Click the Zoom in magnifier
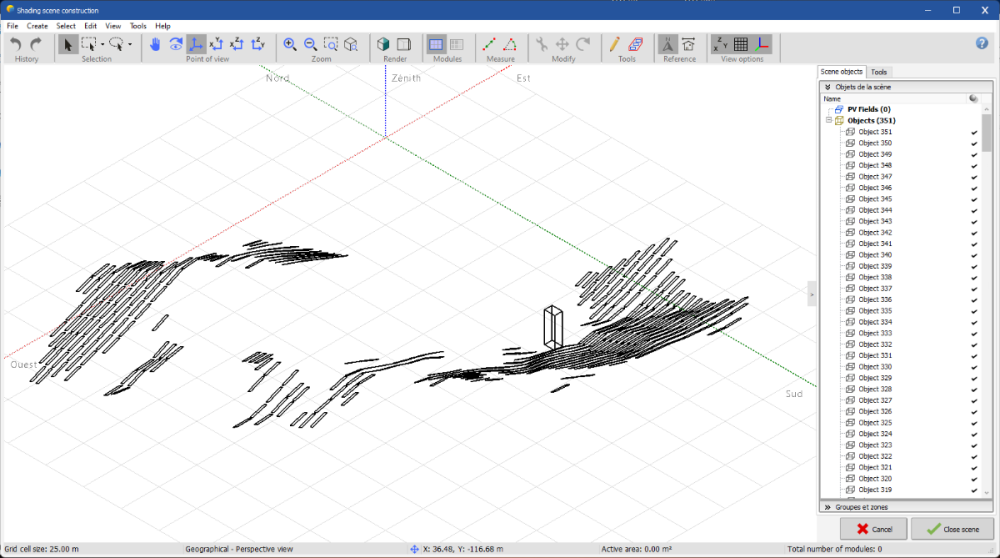The image size is (1000, 558). click(x=290, y=44)
